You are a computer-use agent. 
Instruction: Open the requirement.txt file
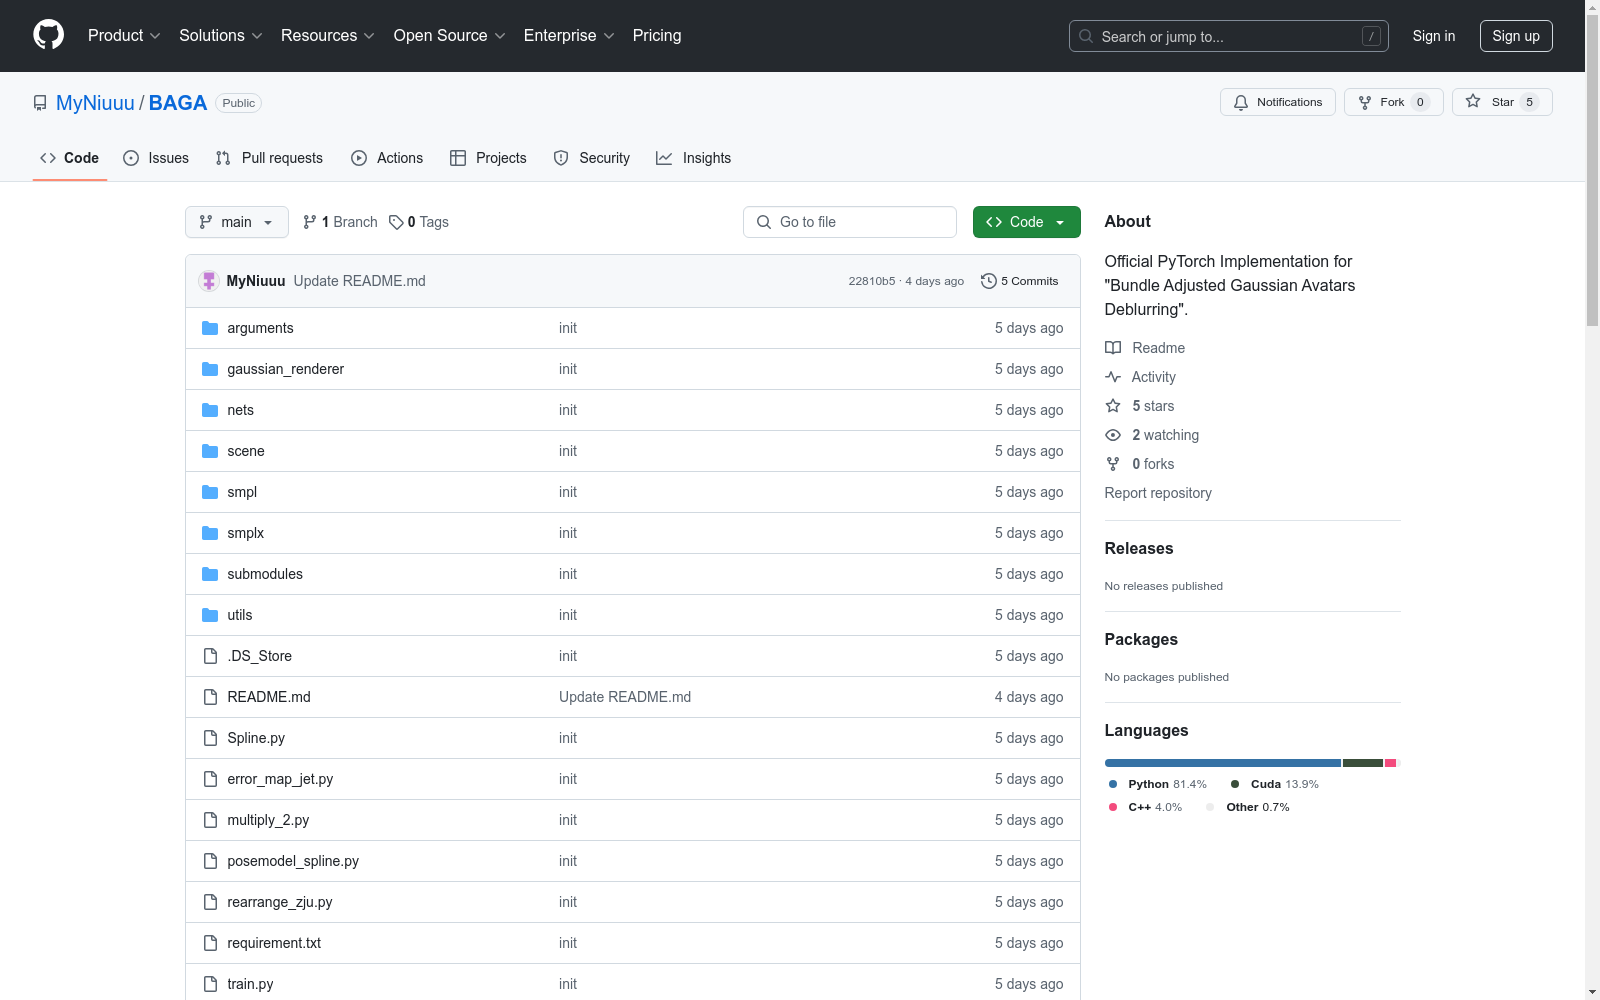coord(274,943)
